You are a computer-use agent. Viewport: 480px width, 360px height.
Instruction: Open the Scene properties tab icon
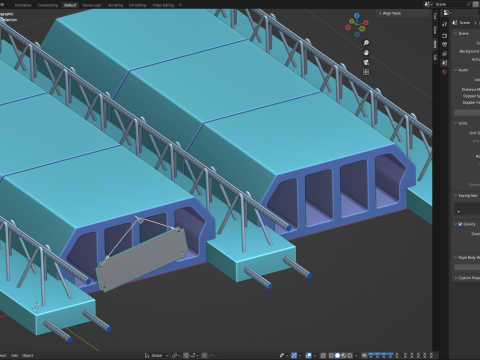[444, 63]
